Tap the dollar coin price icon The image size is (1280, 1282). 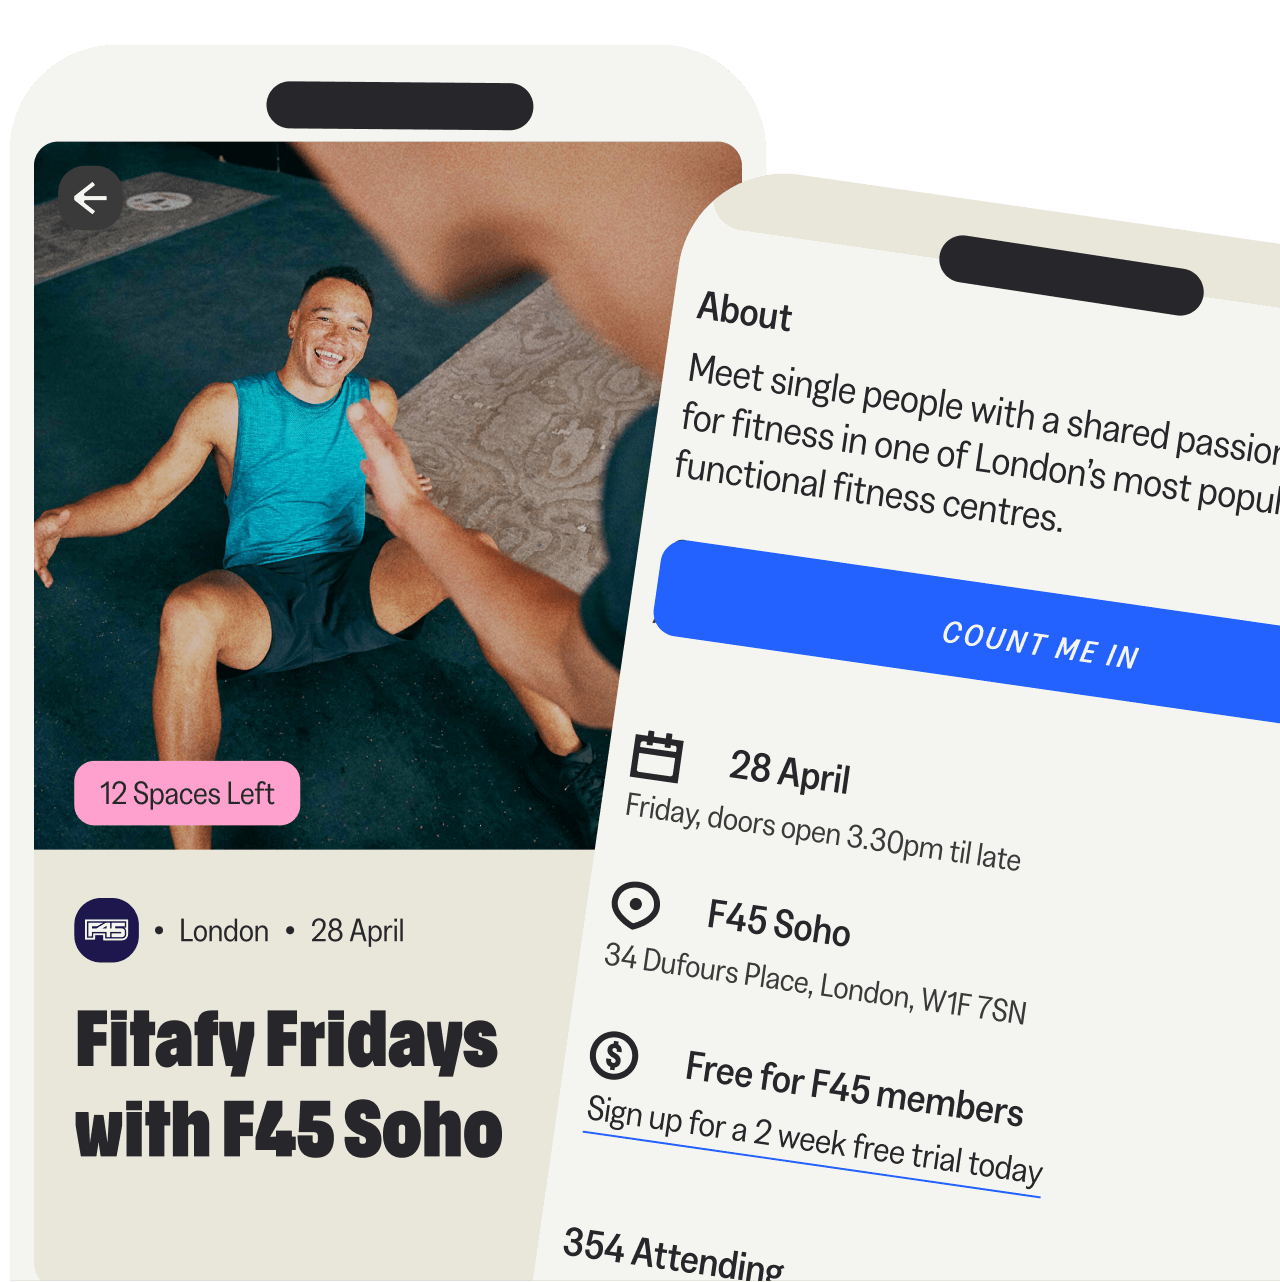pos(614,1055)
